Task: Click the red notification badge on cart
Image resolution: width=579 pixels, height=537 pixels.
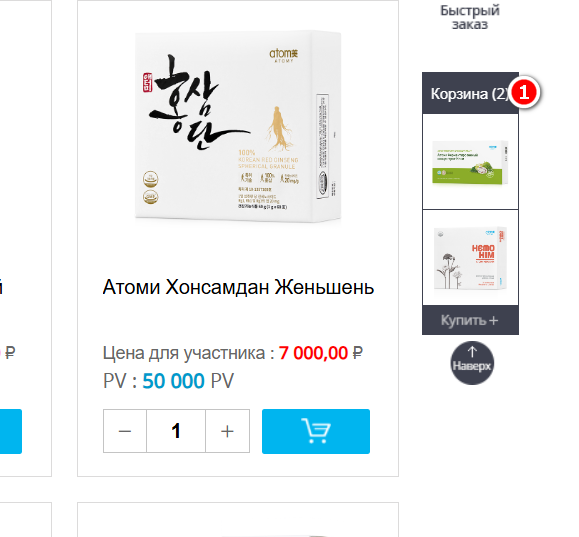Action: coord(524,92)
